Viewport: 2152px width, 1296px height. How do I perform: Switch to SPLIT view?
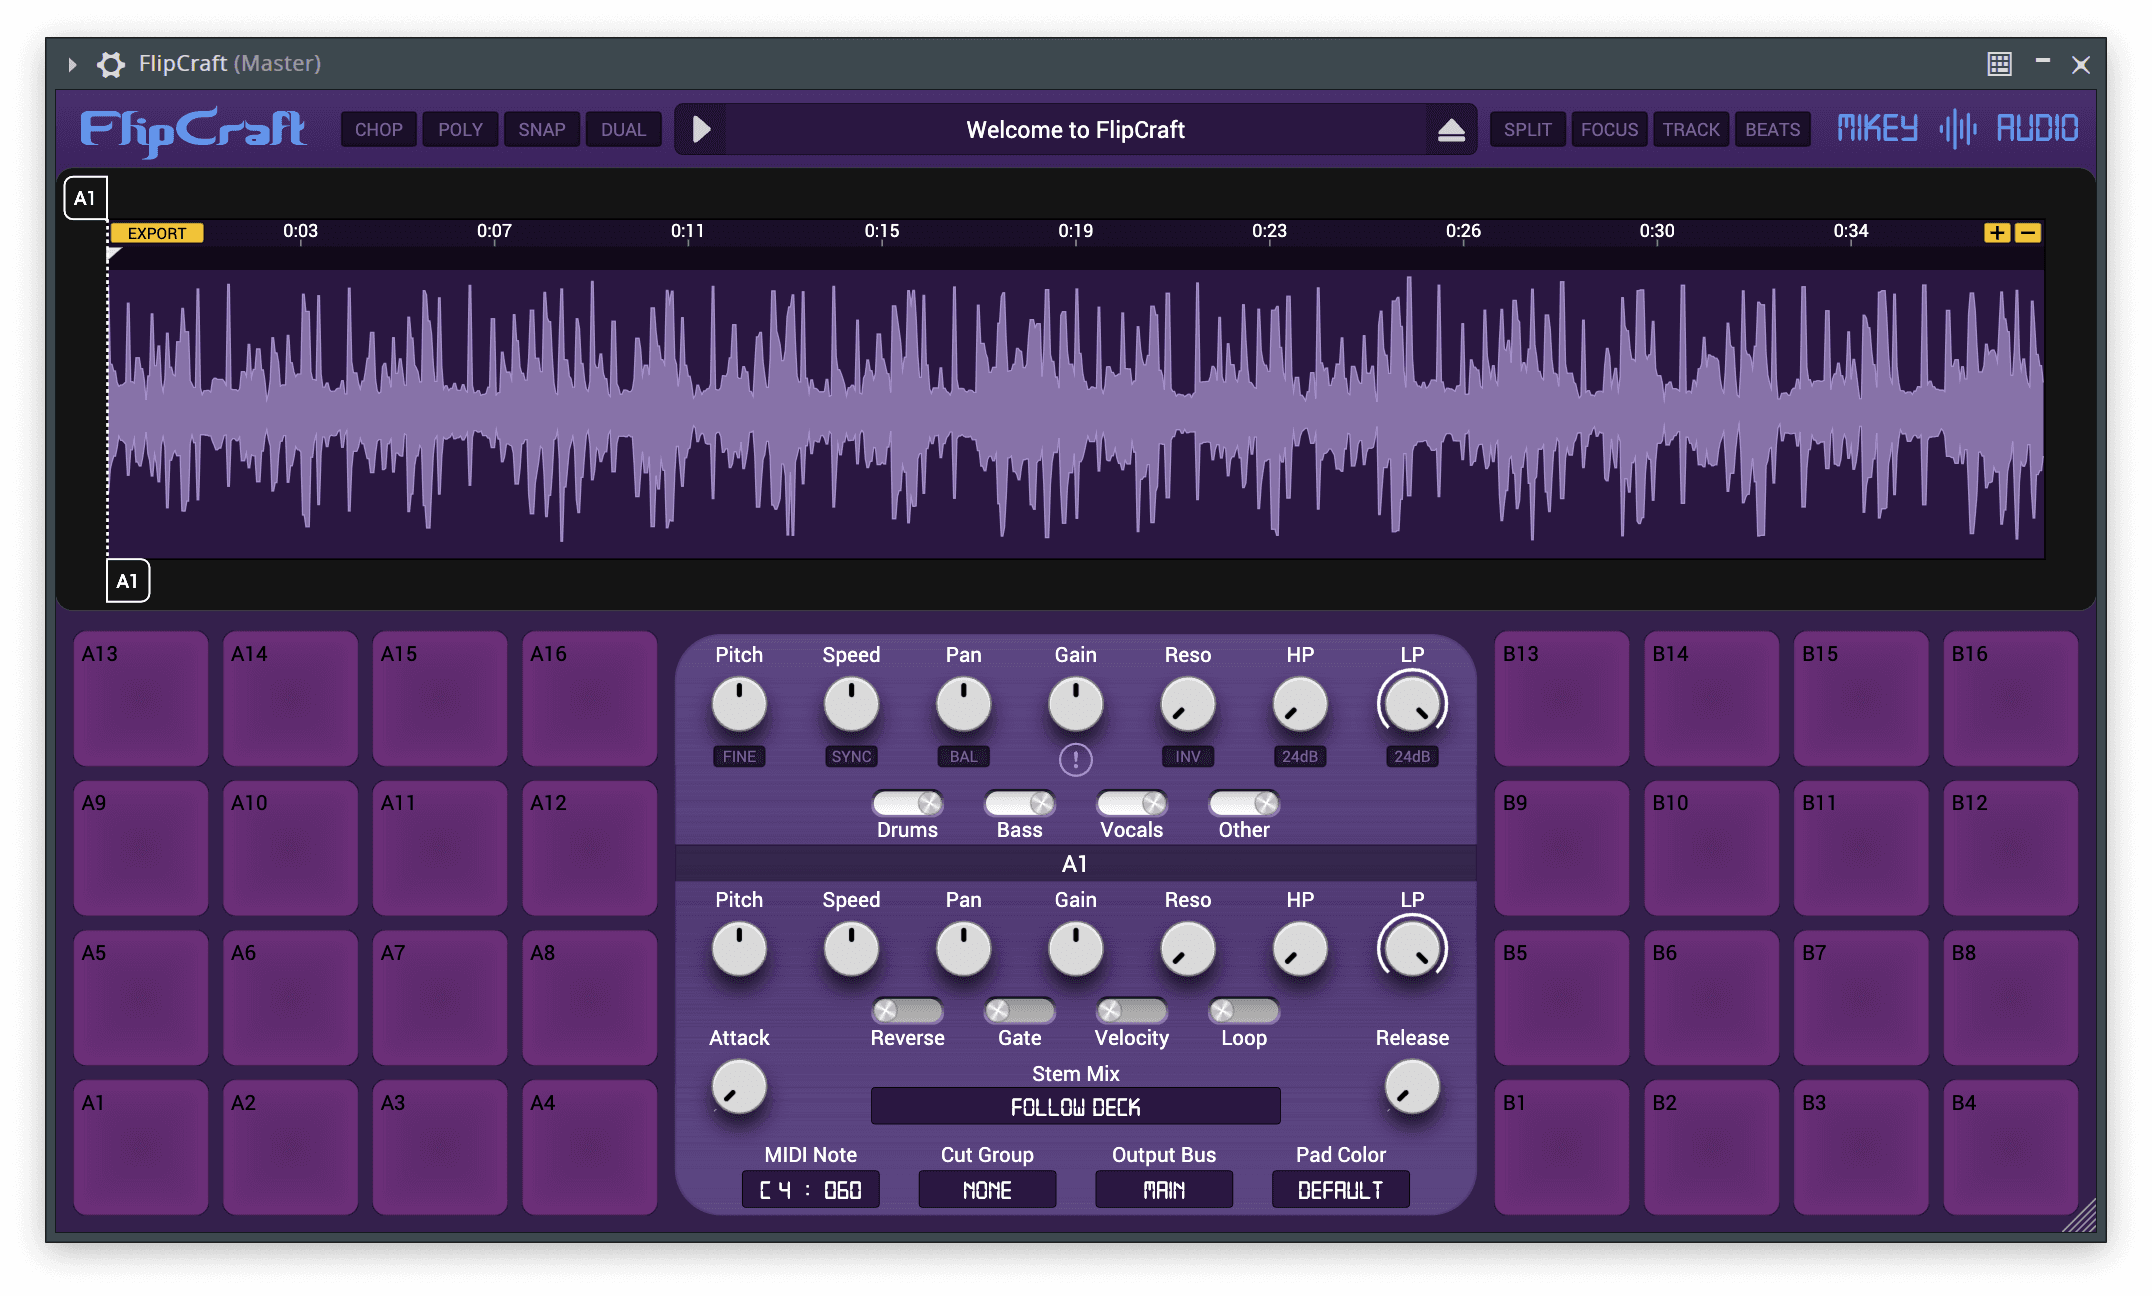point(1528,130)
